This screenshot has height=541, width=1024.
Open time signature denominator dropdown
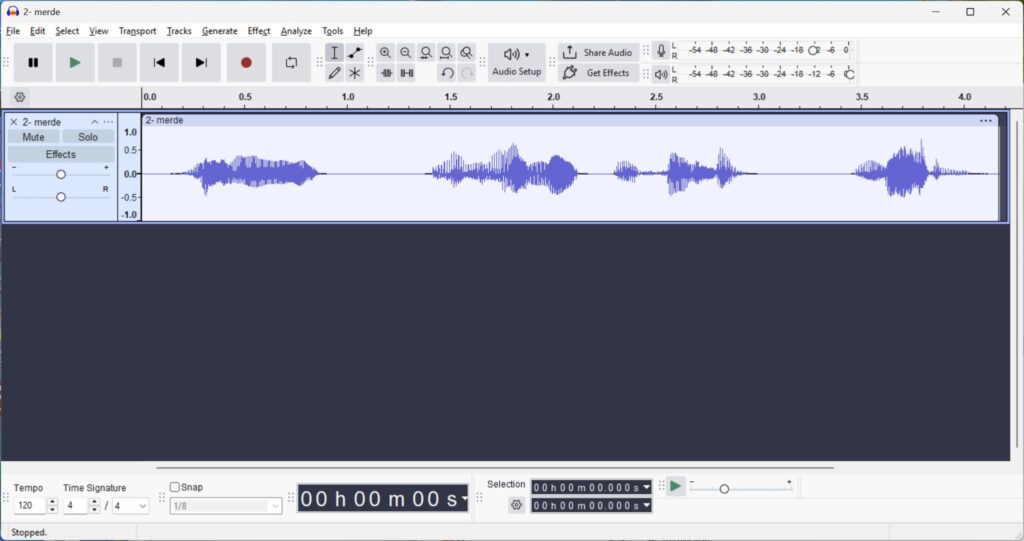click(x=130, y=506)
